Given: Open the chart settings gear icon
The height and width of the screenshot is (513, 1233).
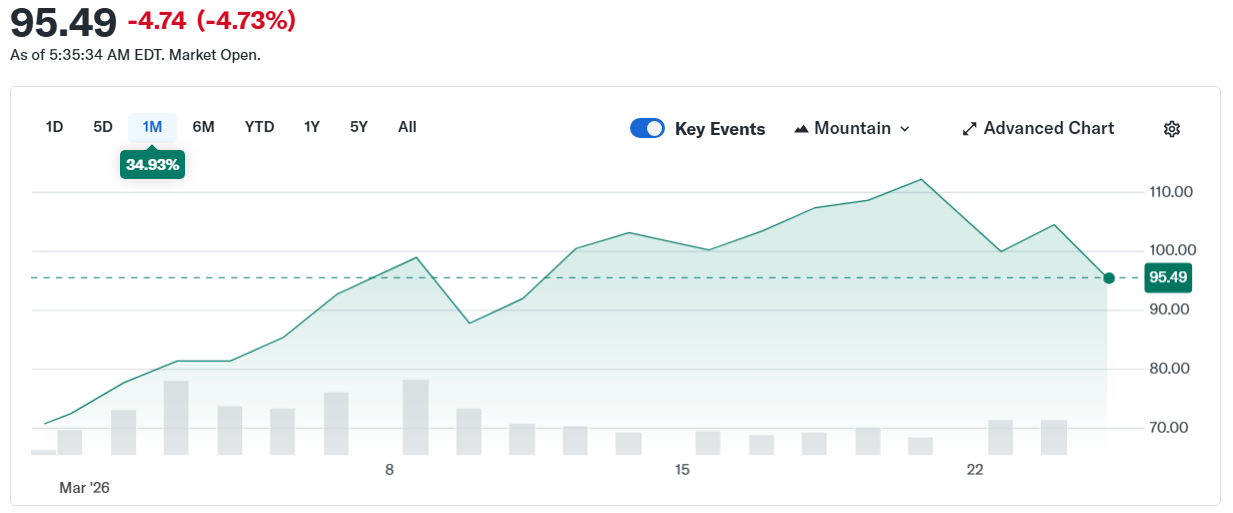Looking at the screenshot, I should 1172,129.
